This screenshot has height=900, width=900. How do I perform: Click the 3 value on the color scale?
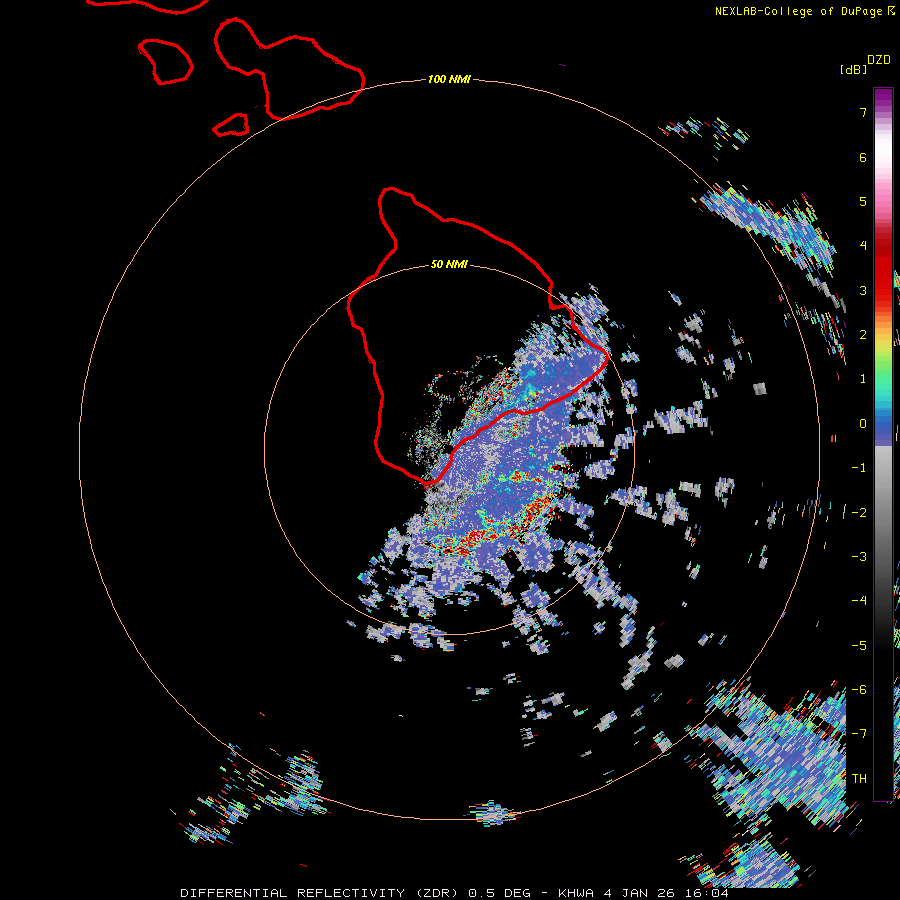[863, 290]
